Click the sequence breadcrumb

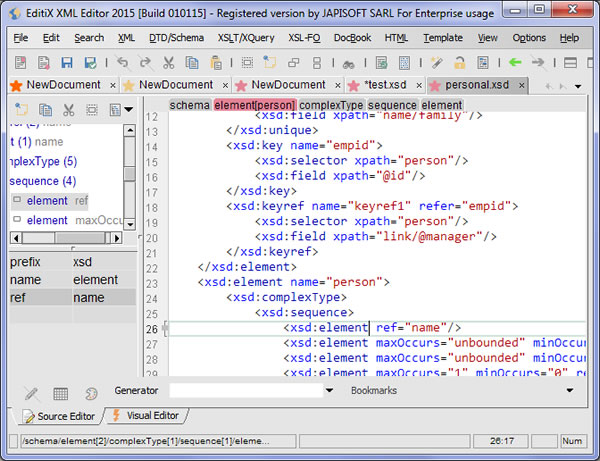392,105
